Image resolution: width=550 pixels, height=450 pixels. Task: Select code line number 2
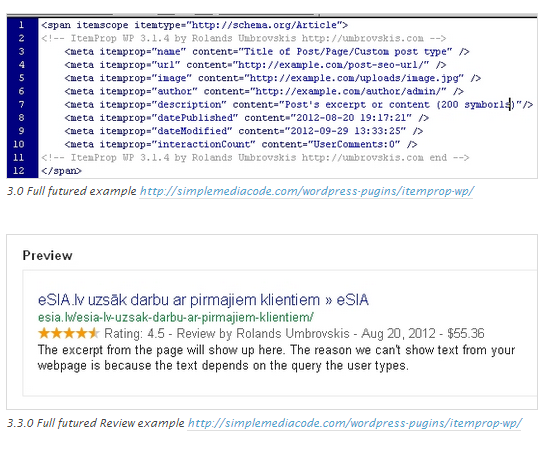point(21,38)
